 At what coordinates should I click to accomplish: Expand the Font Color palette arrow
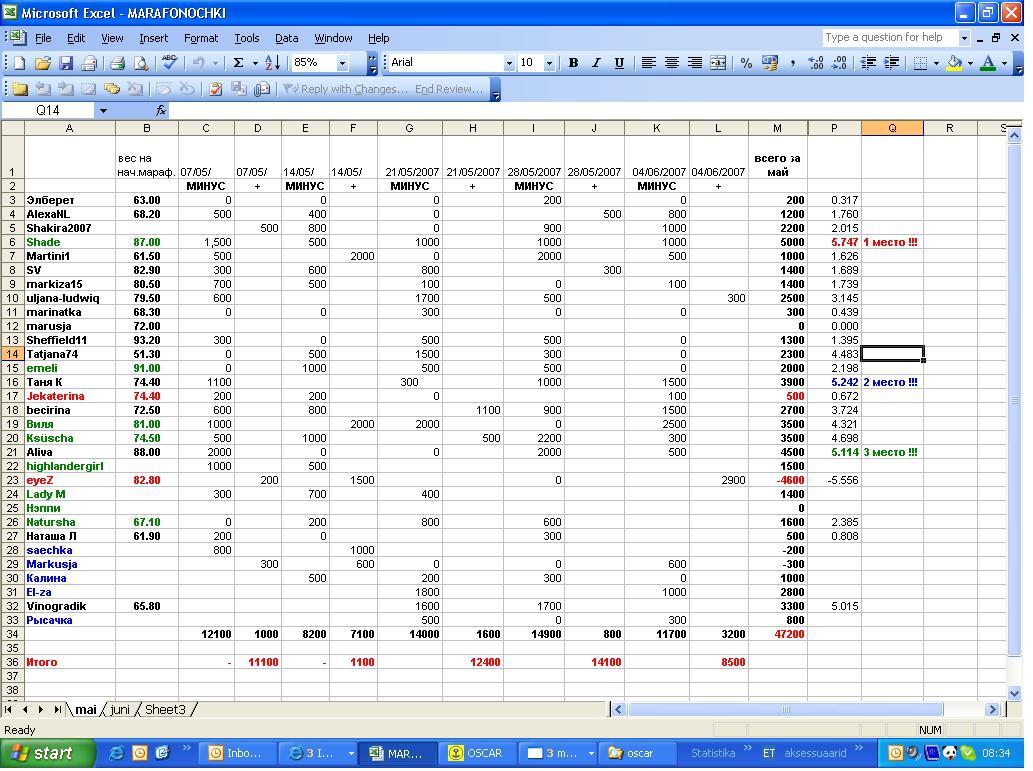click(1004, 63)
